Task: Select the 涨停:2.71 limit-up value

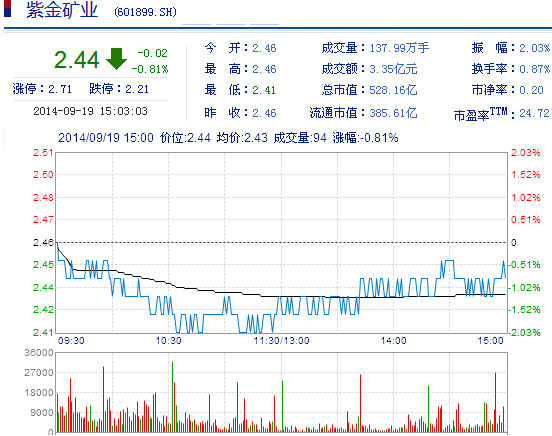Action: tap(42, 89)
